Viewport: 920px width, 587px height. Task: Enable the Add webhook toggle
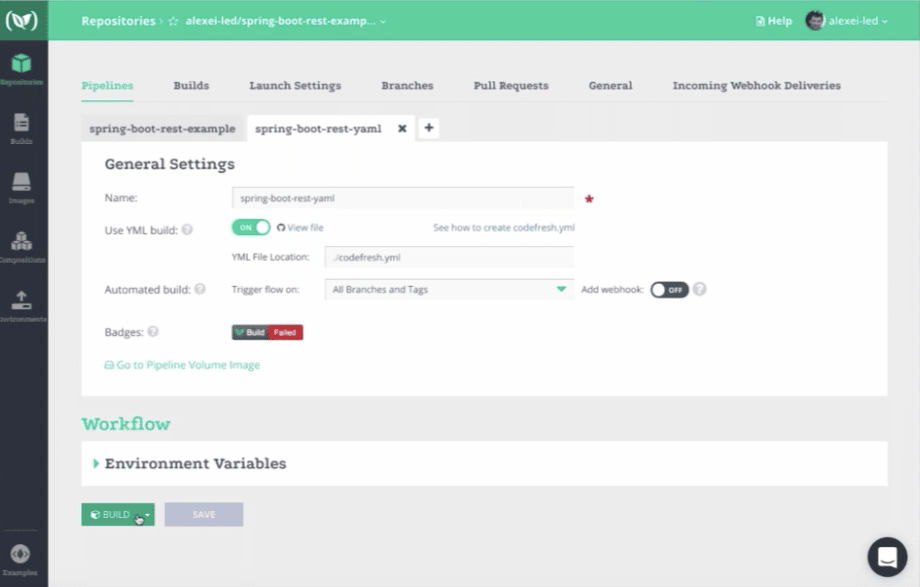tap(669, 290)
